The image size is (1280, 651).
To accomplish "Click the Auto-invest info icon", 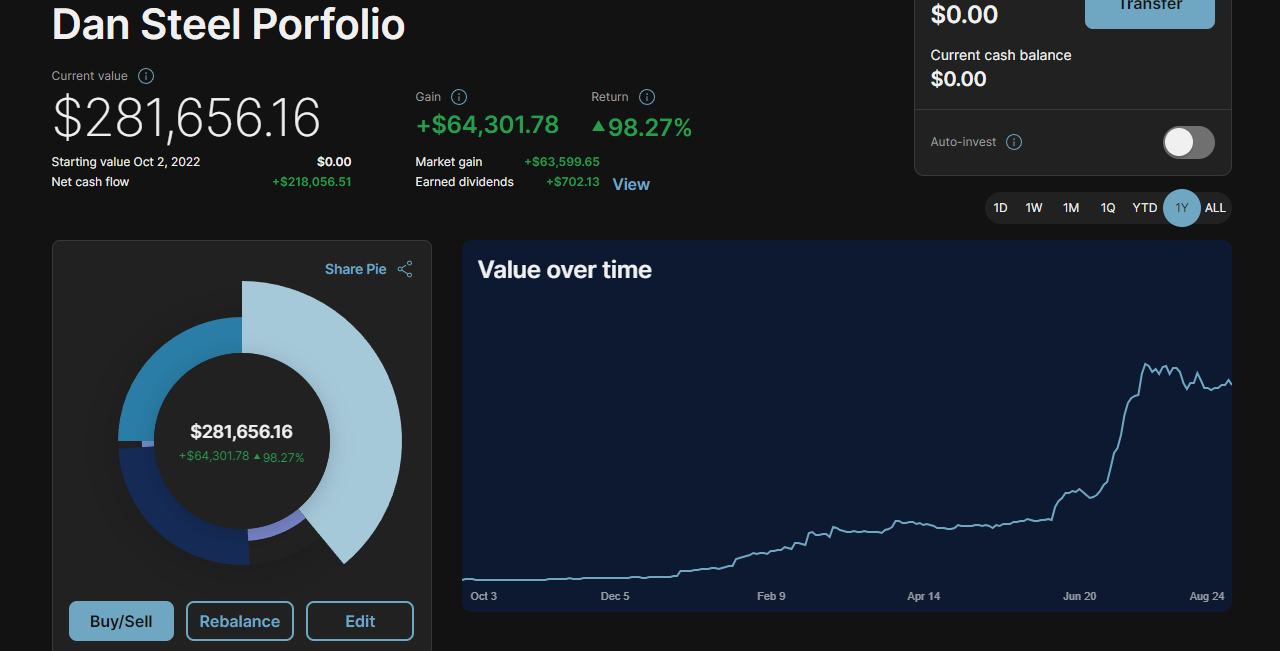I will point(1014,142).
